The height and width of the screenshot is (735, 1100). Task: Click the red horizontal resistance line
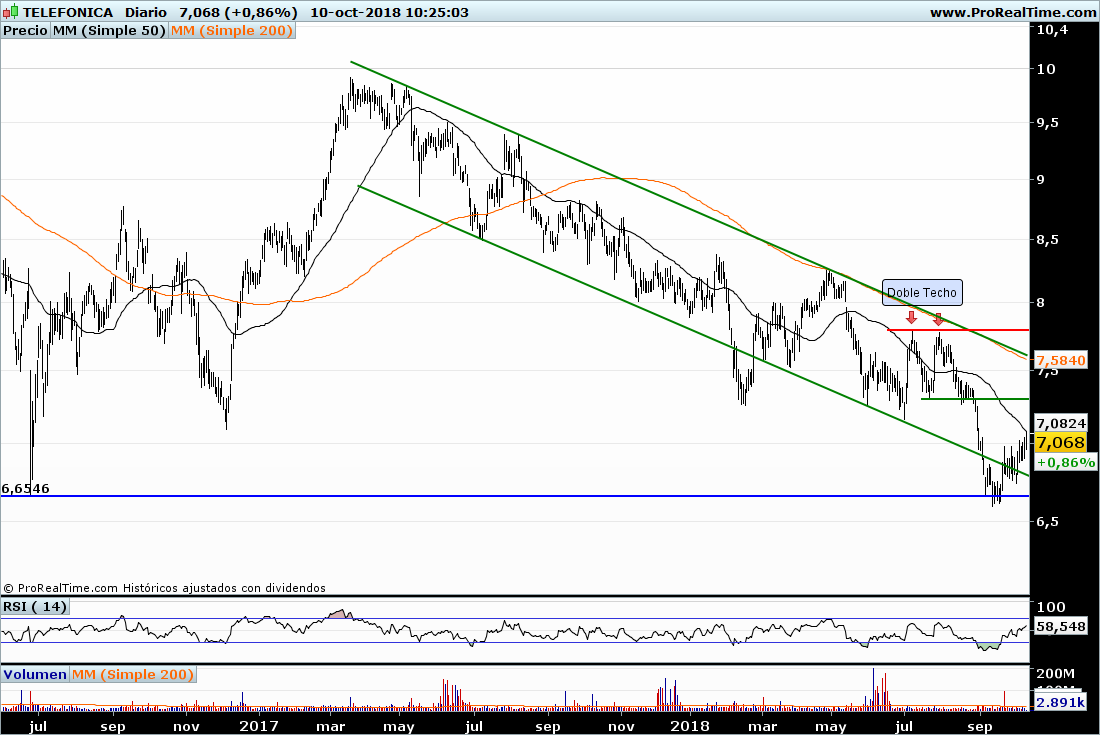[958, 330]
